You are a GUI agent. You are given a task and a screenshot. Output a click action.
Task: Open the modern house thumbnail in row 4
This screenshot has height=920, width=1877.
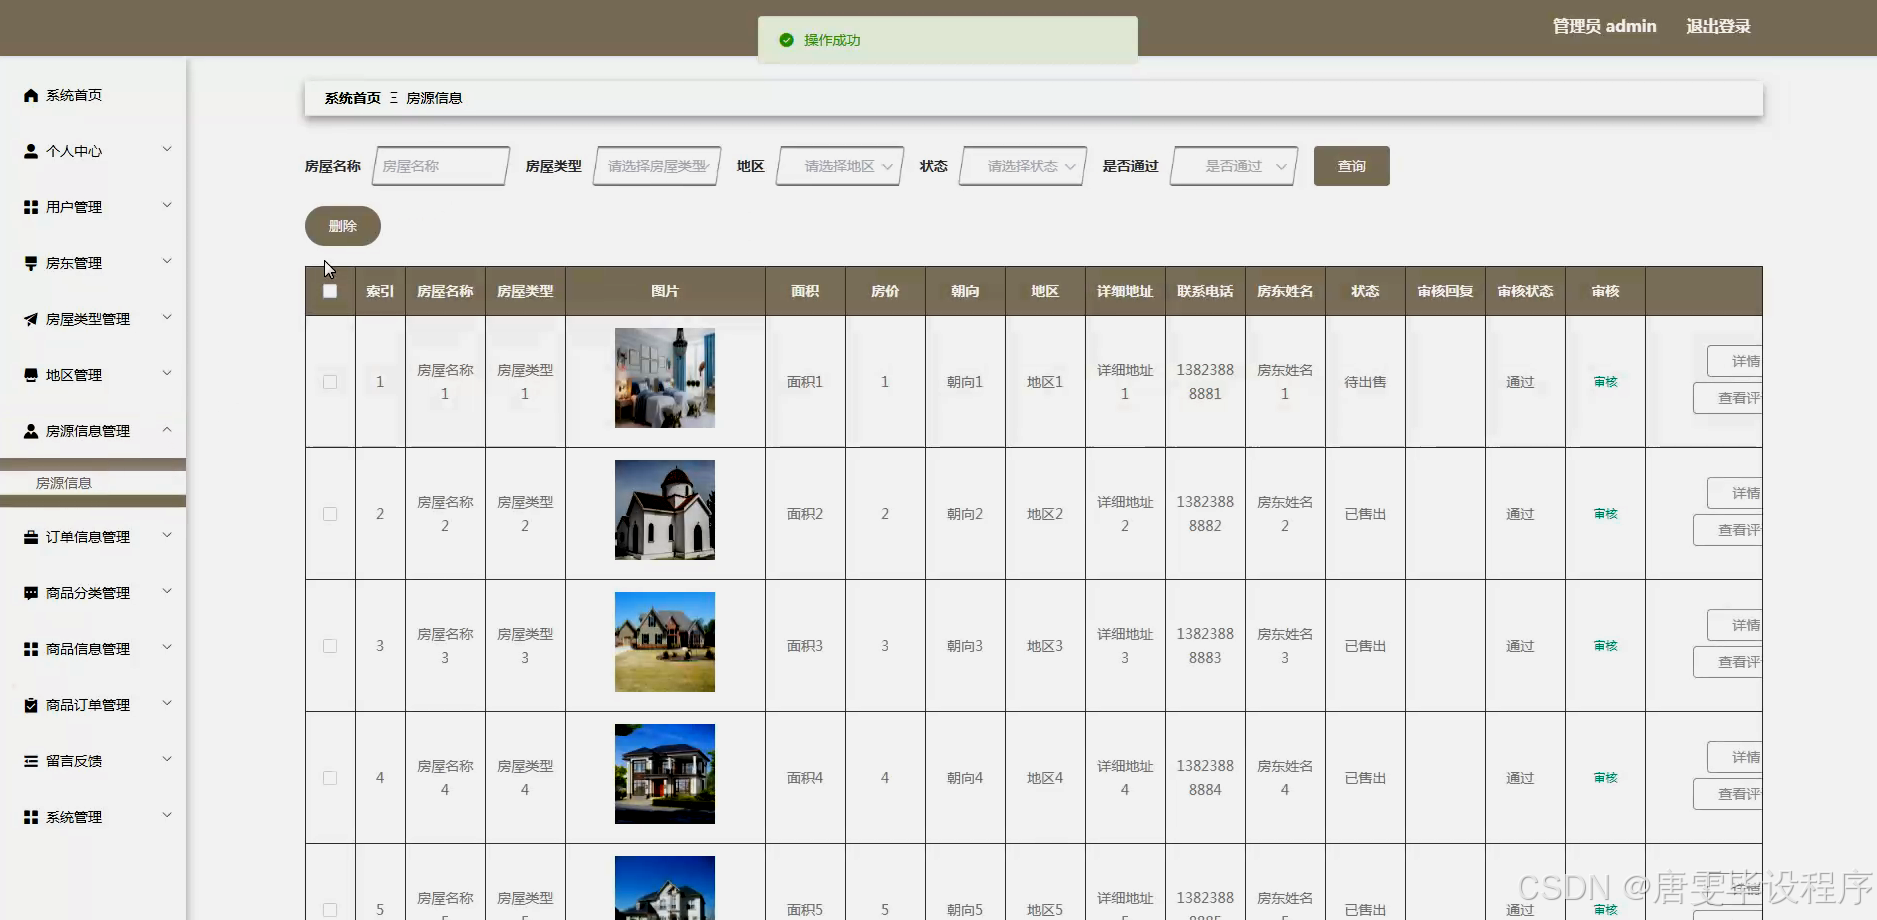point(665,774)
